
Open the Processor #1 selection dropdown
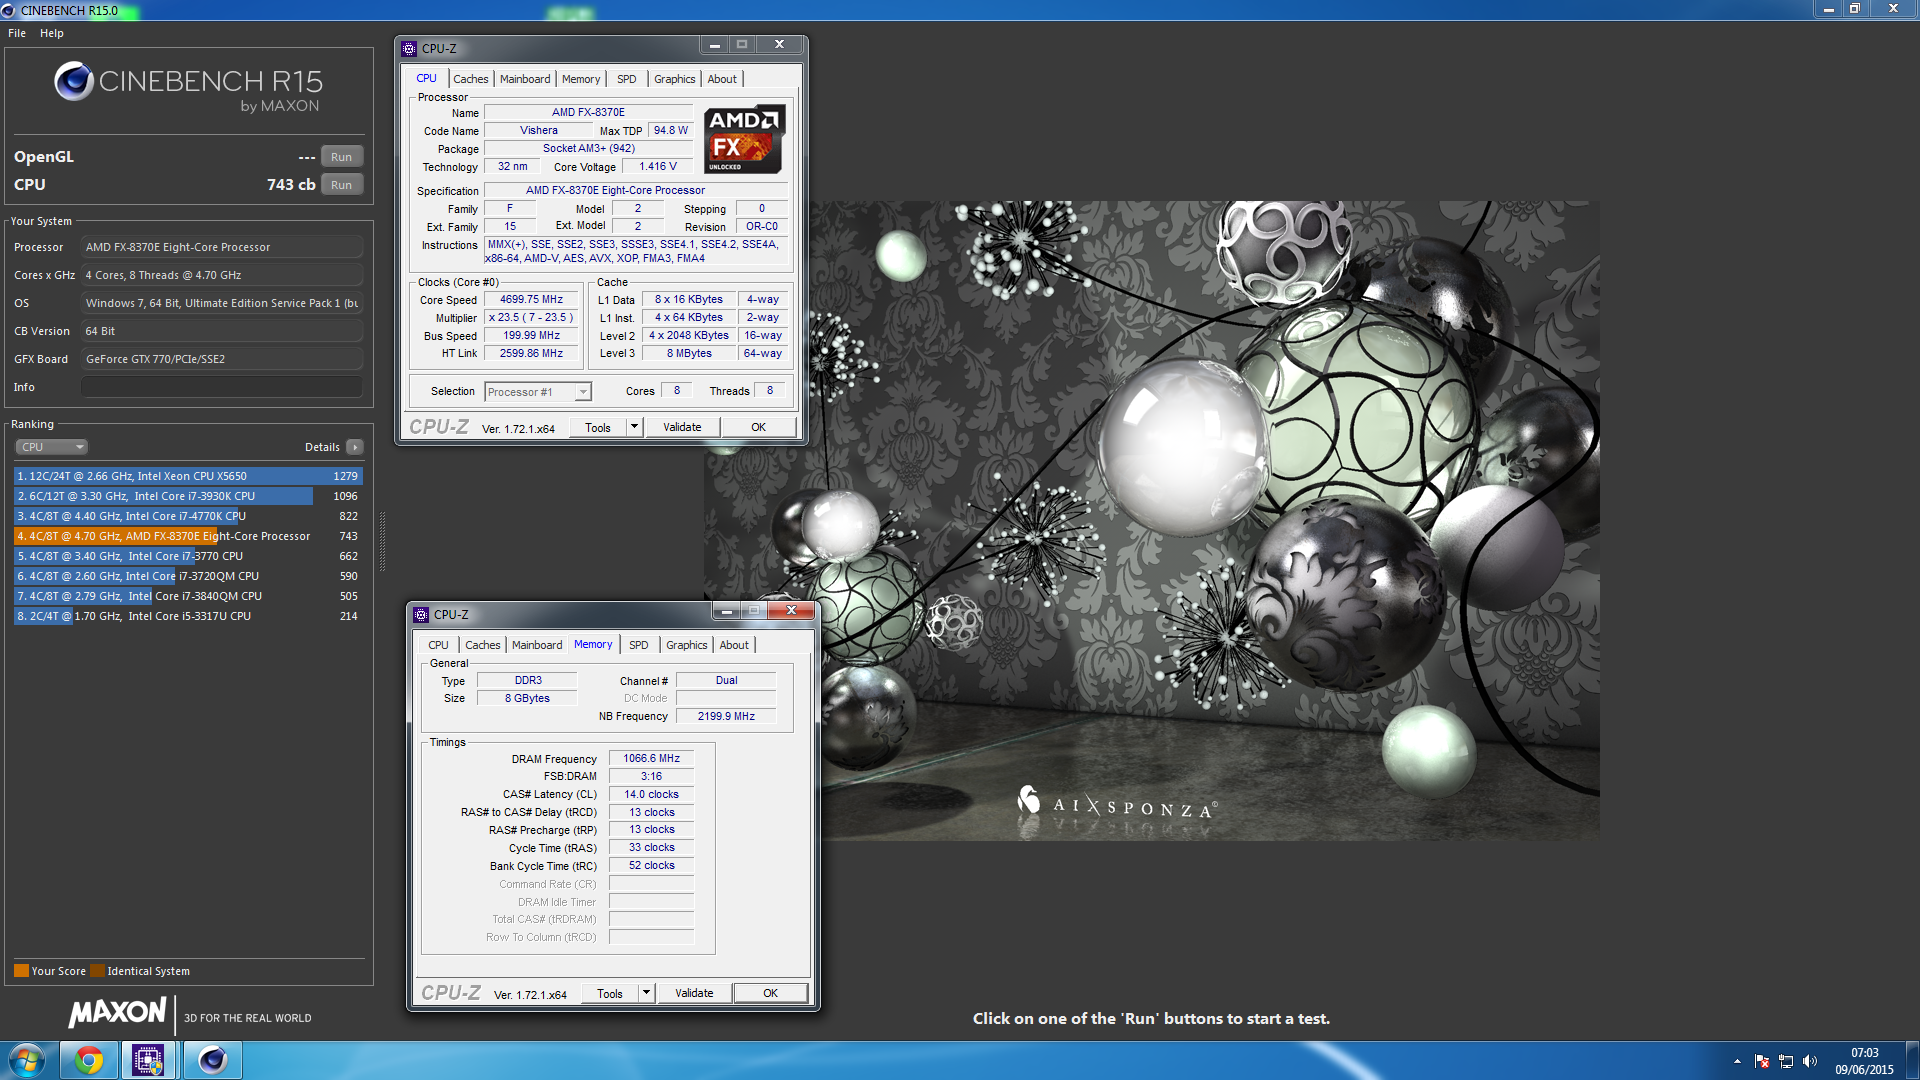pyautogui.click(x=538, y=392)
